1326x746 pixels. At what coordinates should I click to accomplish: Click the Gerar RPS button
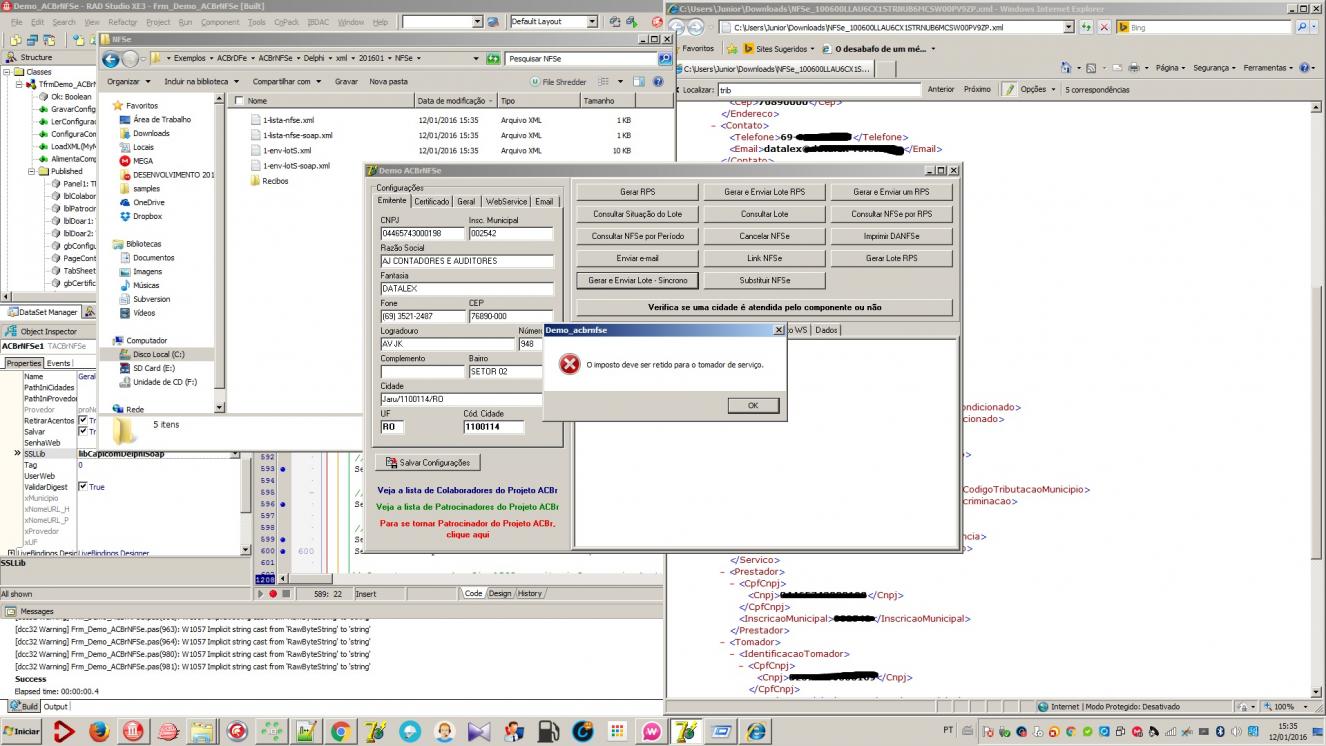click(x=637, y=192)
